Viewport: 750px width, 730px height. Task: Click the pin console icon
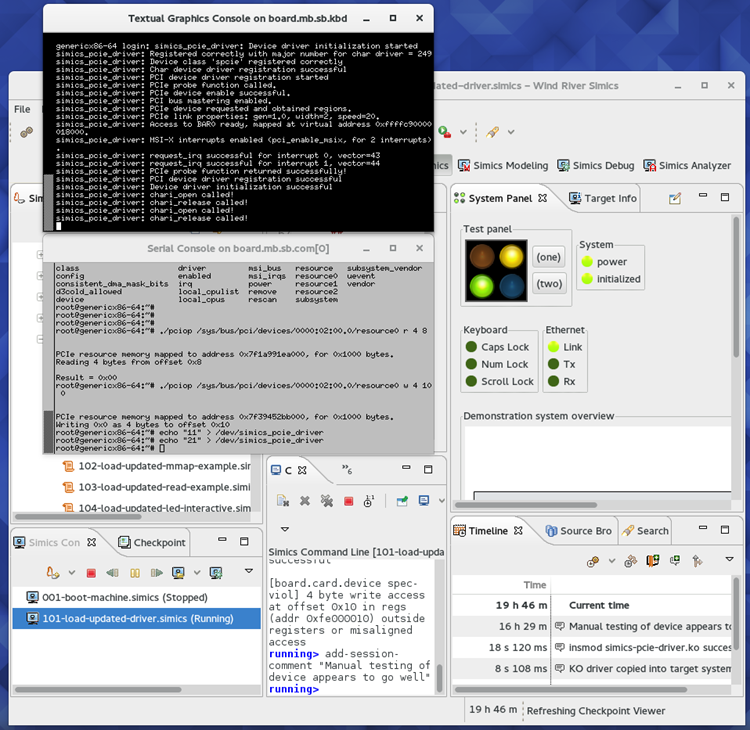tap(402, 501)
